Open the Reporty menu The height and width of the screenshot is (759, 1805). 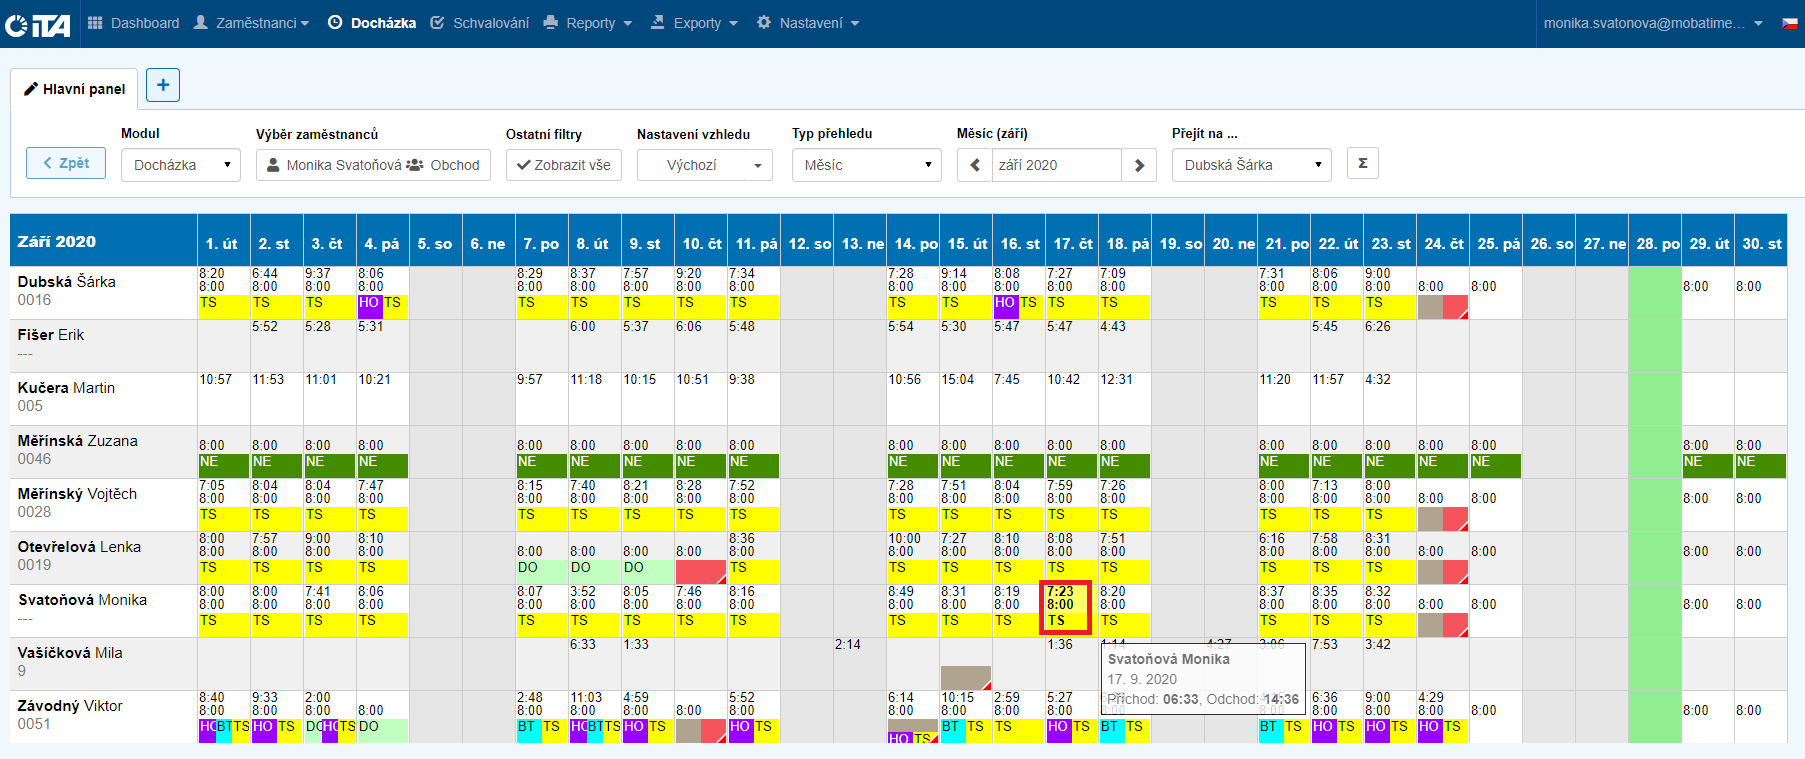(x=588, y=23)
